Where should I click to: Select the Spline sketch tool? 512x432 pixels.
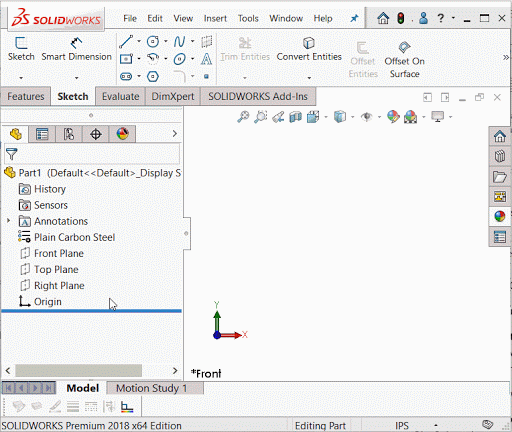pyautogui.click(x=180, y=42)
